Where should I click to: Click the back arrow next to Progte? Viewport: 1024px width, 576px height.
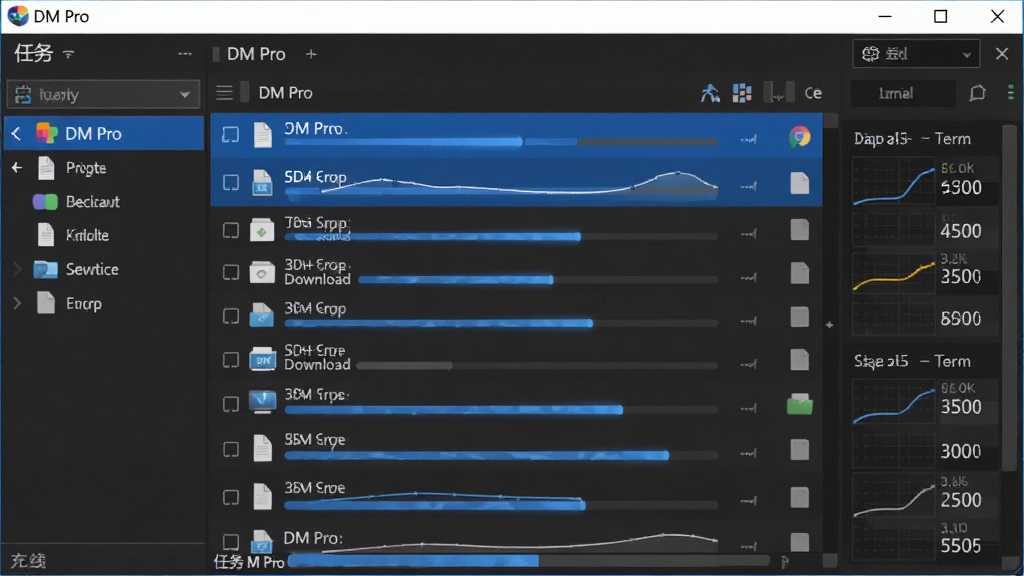[x=17, y=168]
